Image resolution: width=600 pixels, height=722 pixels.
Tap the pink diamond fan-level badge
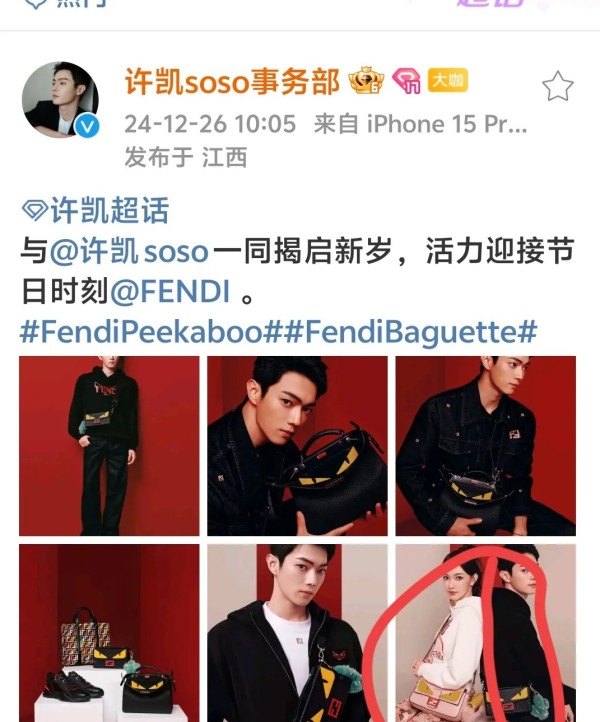(407, 81)
